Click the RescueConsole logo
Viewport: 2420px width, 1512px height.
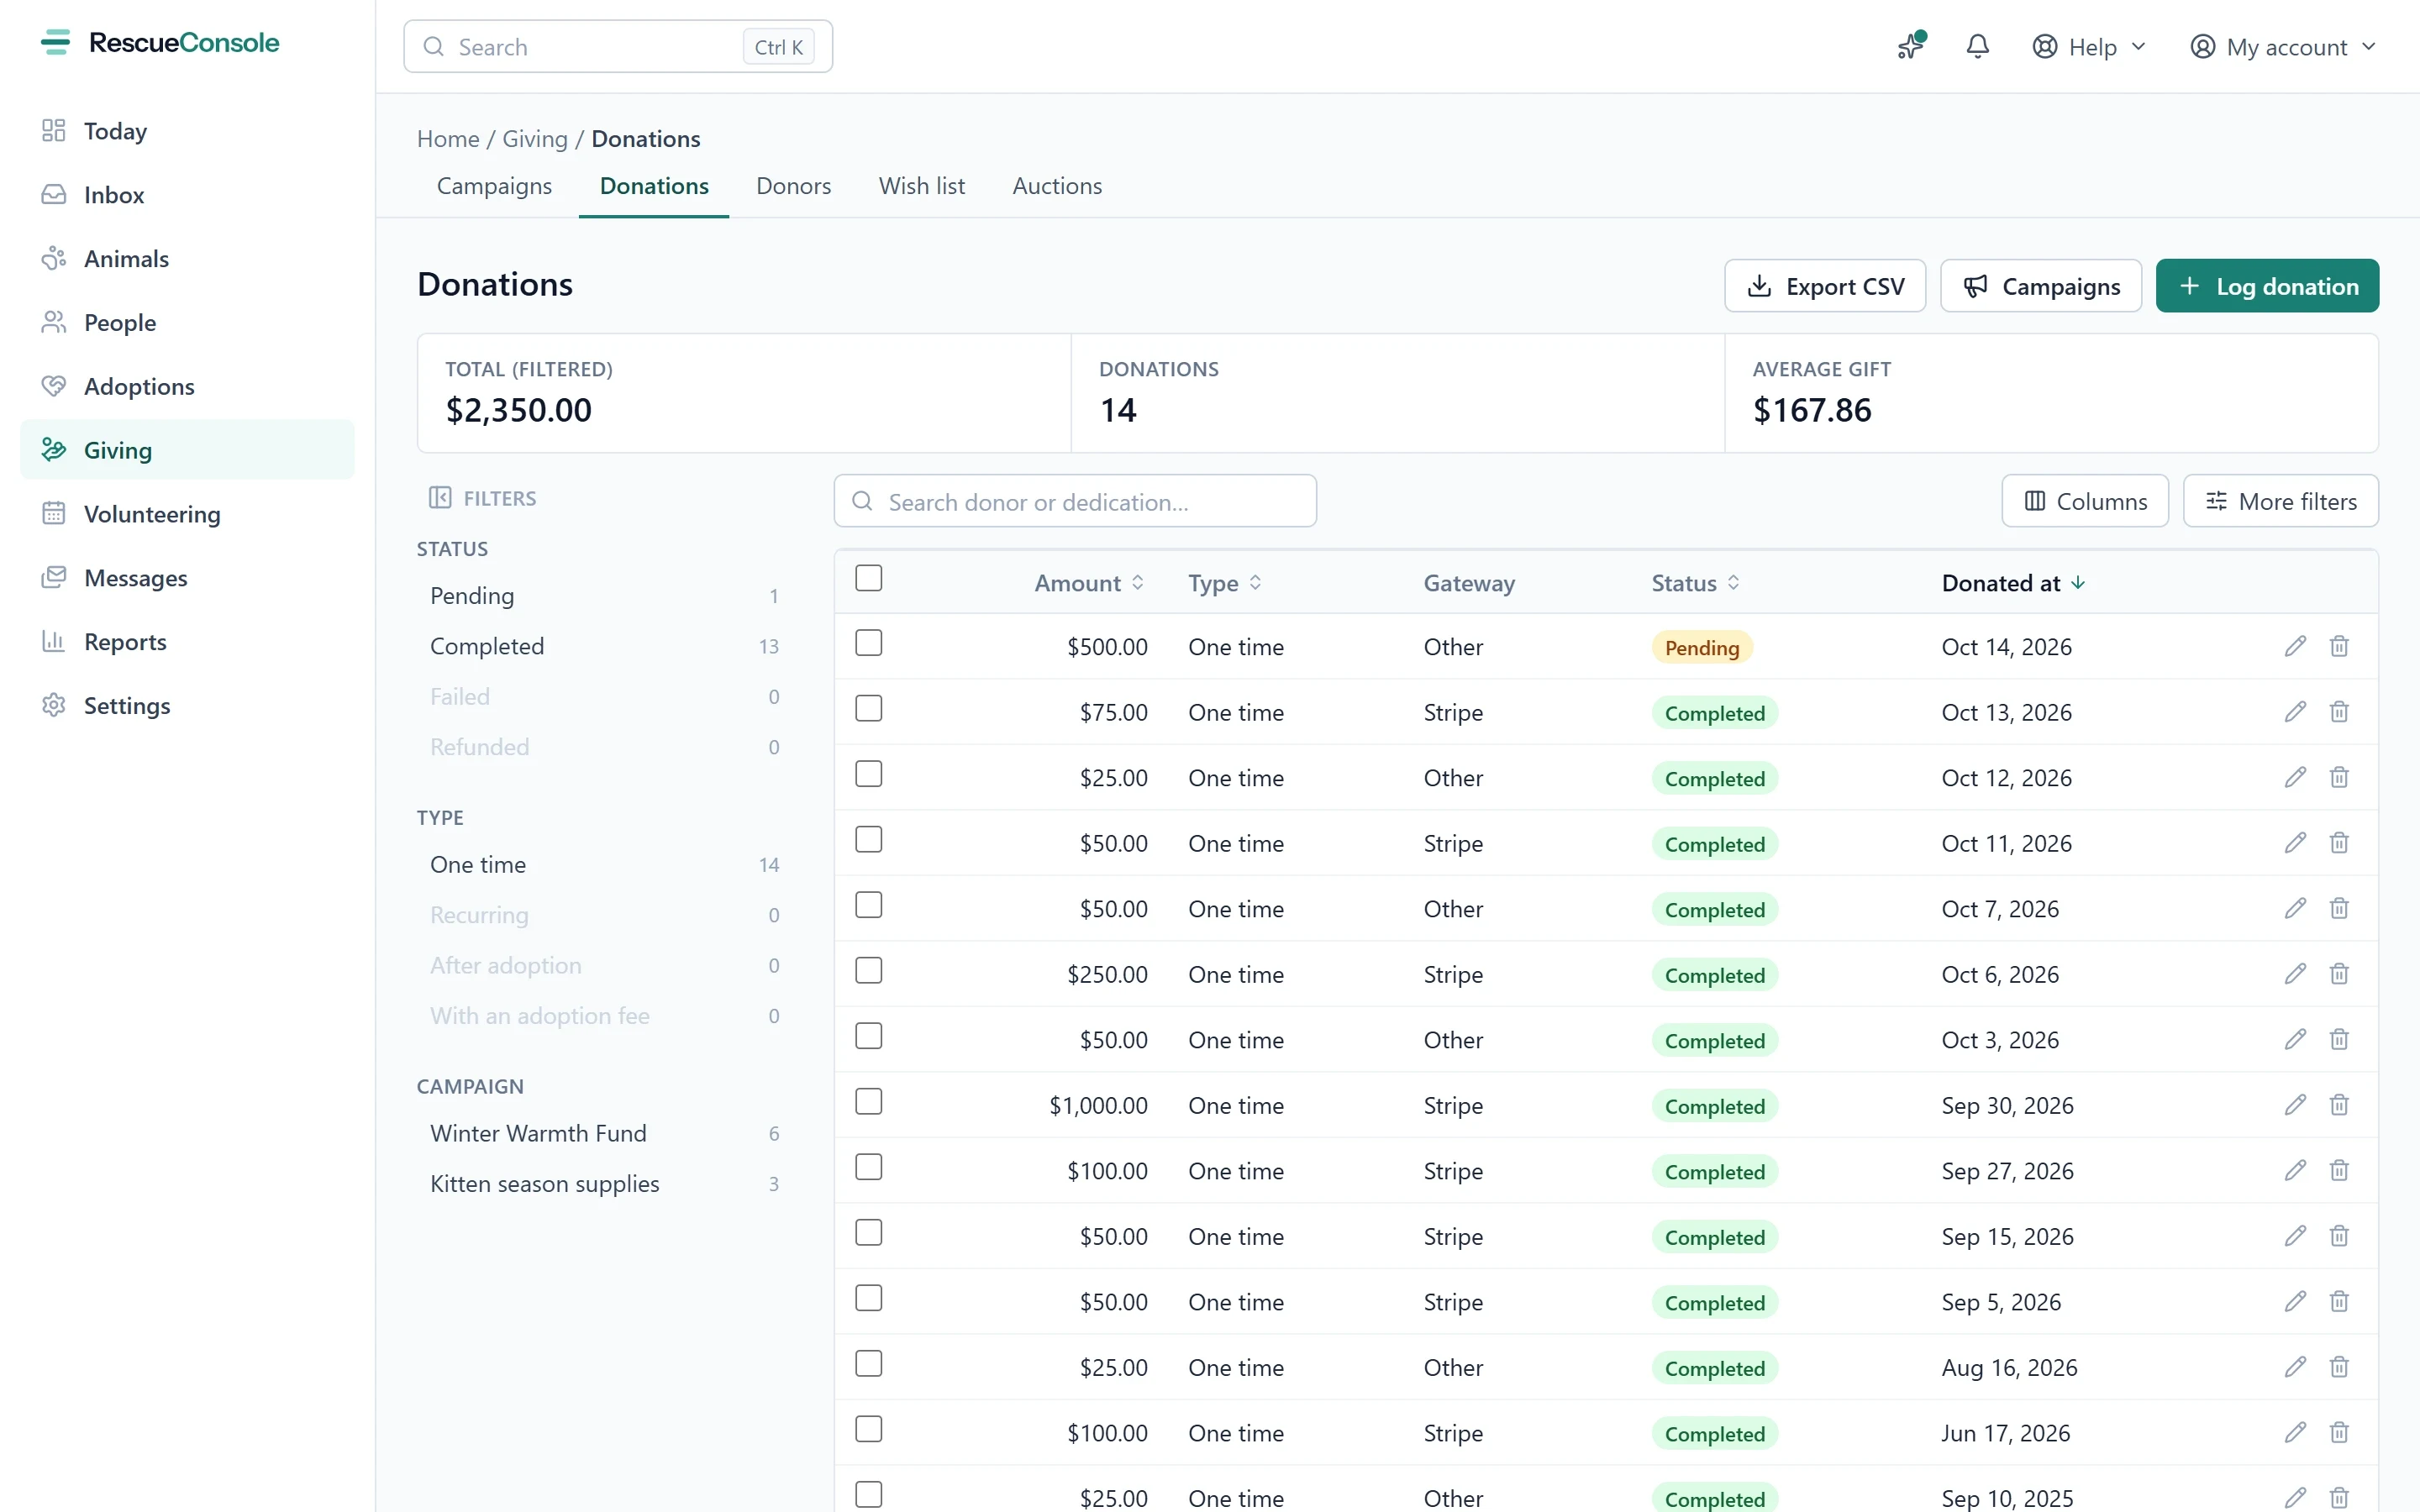pyautogui.click(x=160, y=43)
